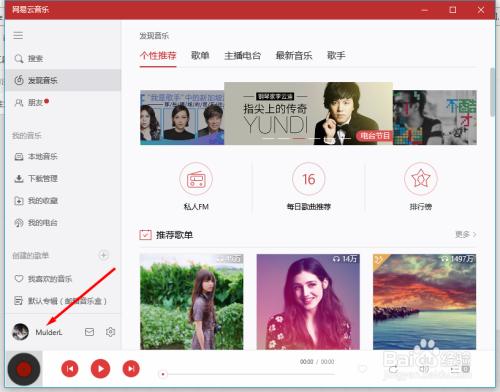
Task: Maximize the 网易云音乐 window
Action: [x=453, y=10]
